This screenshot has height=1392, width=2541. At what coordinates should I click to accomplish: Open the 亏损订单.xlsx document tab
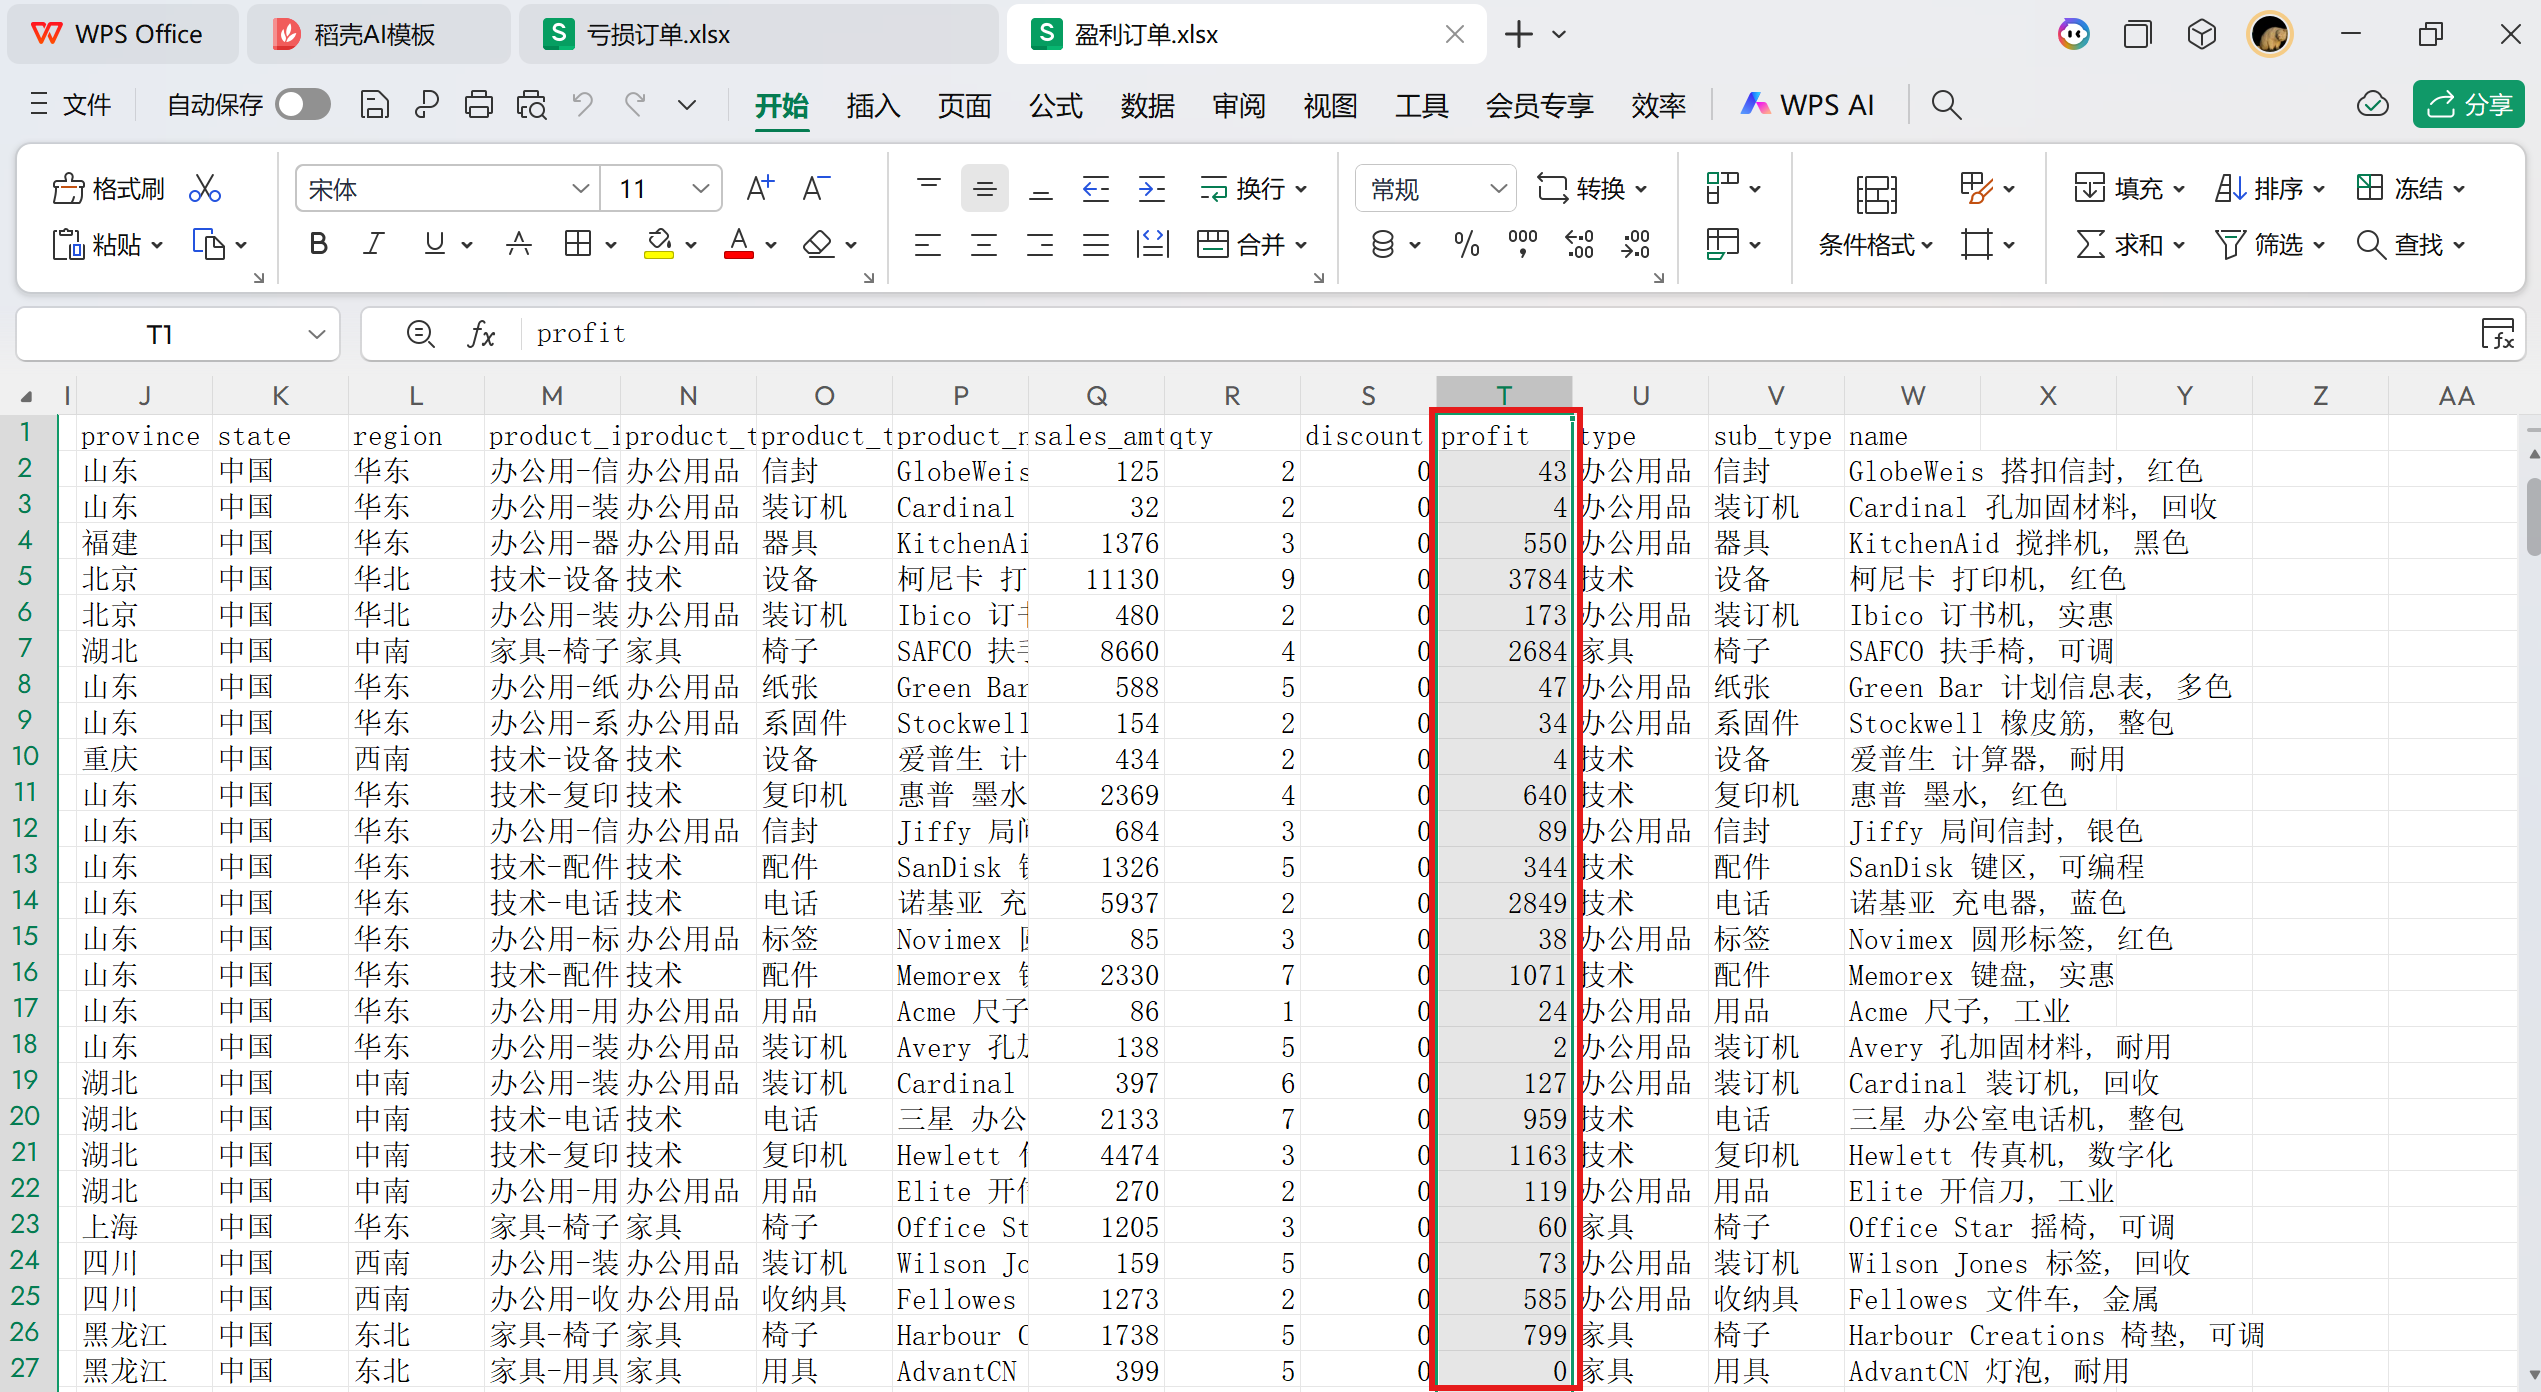657,35
